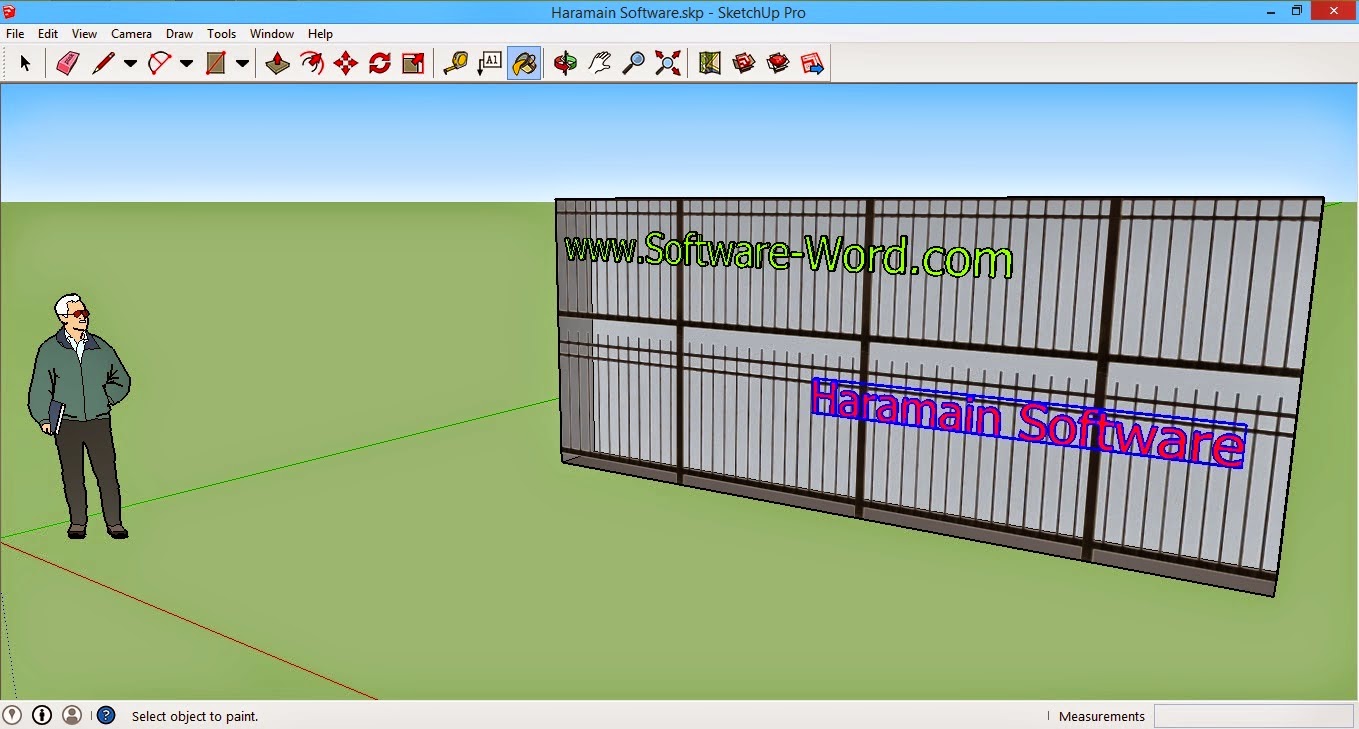This screenshot has width=1359, height=729.
Task: Activate the Offset tool
Action: tap(312, 64)
